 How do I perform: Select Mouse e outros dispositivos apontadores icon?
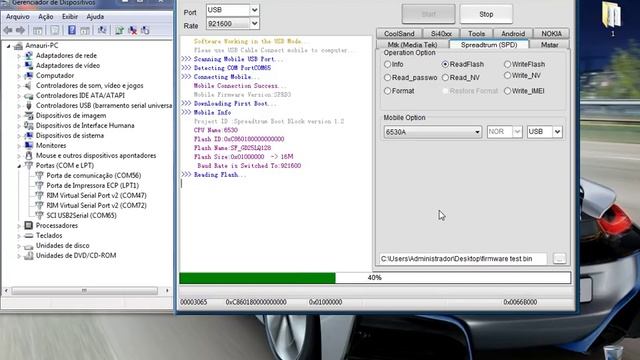point(29,156)
